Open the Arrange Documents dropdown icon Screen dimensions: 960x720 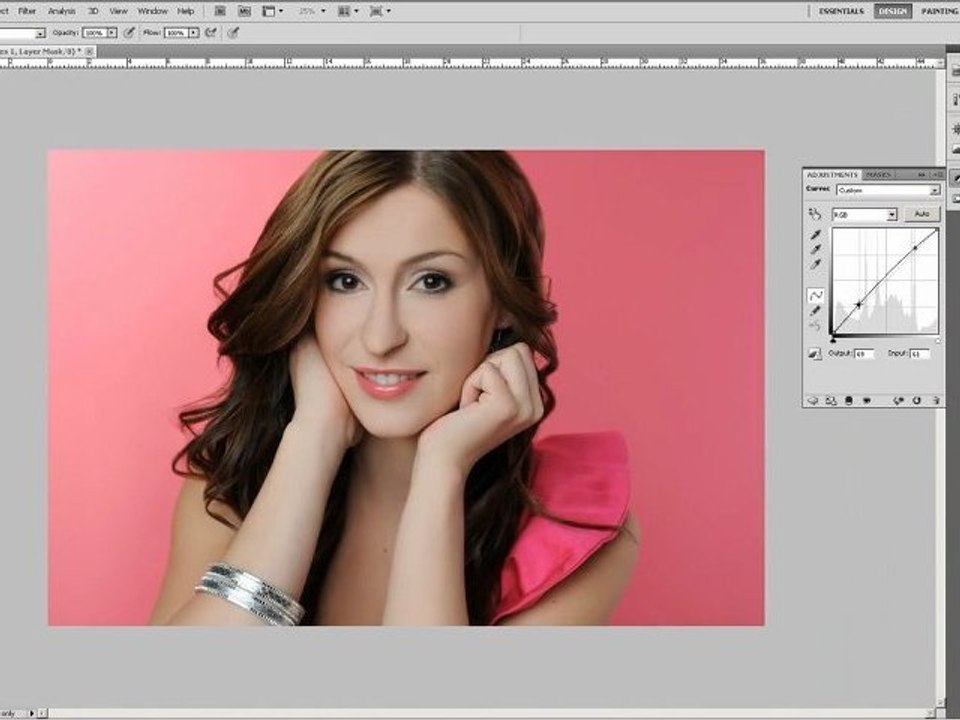coord(348,11)
